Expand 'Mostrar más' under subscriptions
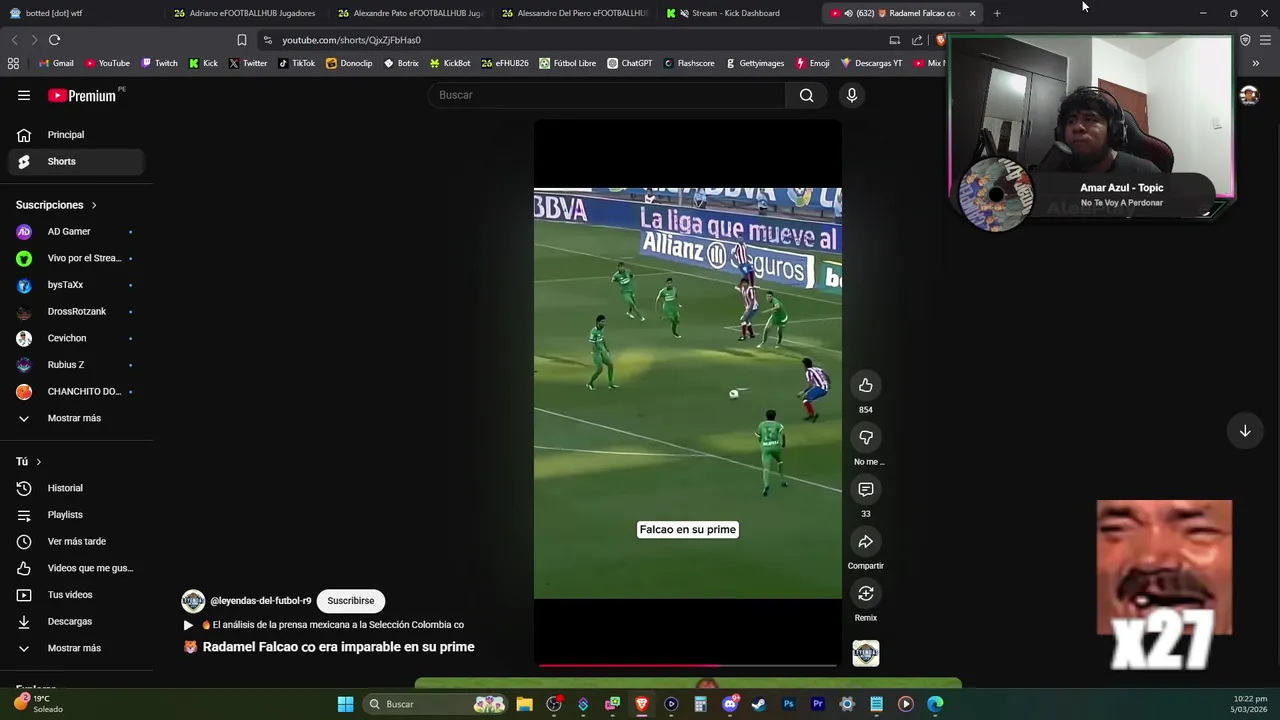Image resolution: width=1280 pixels, height=720 pixels. coord(72,418)
